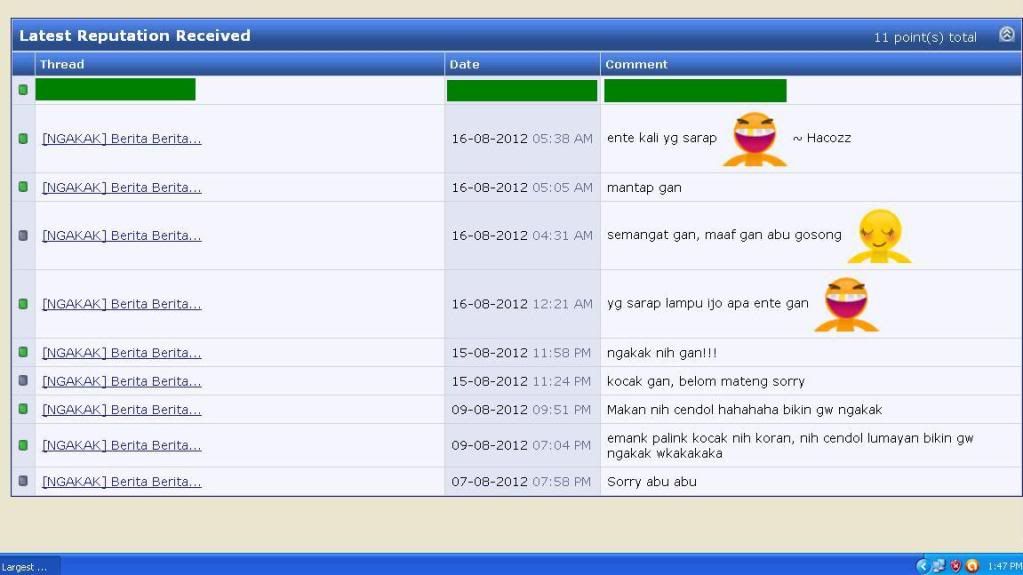Open thread link dated 07-08-2012 07:58 PM
1023x575 pixels.
tap(121, 482)
